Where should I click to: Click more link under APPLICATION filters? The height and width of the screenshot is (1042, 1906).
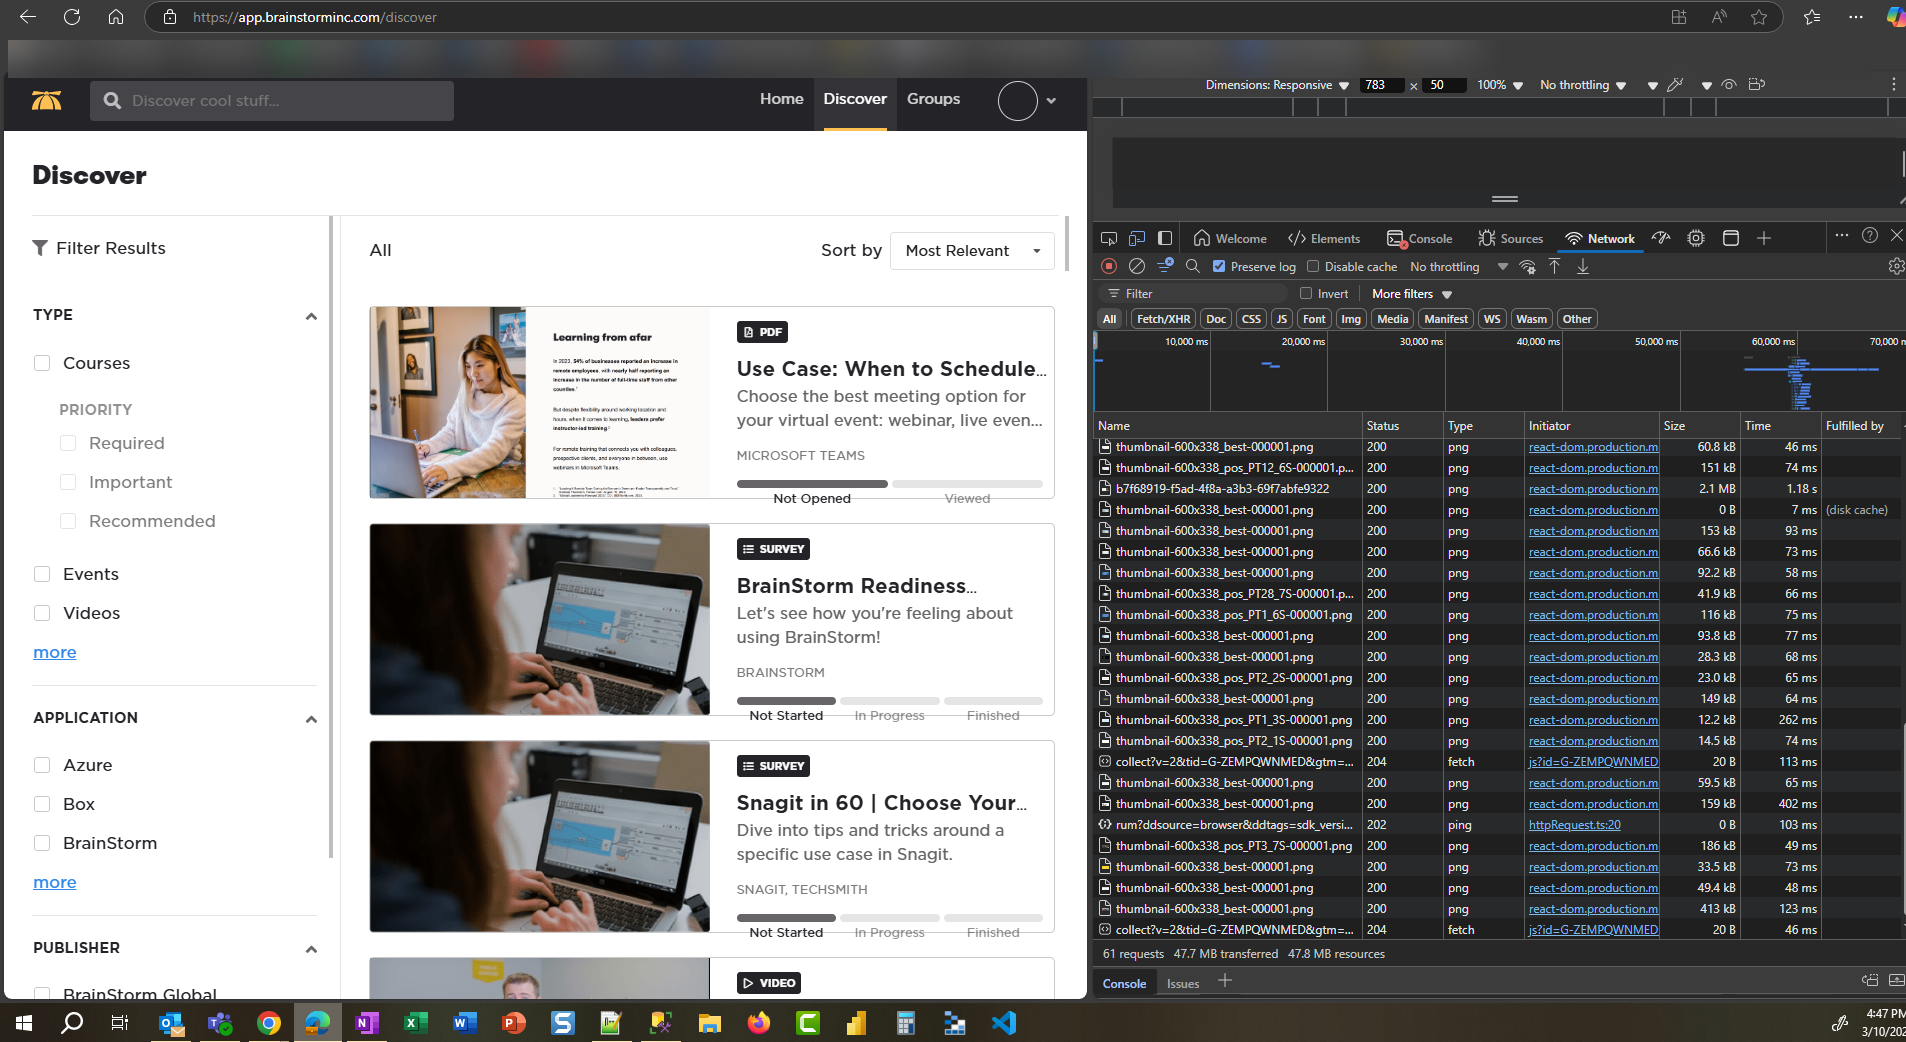coord(55,882)
